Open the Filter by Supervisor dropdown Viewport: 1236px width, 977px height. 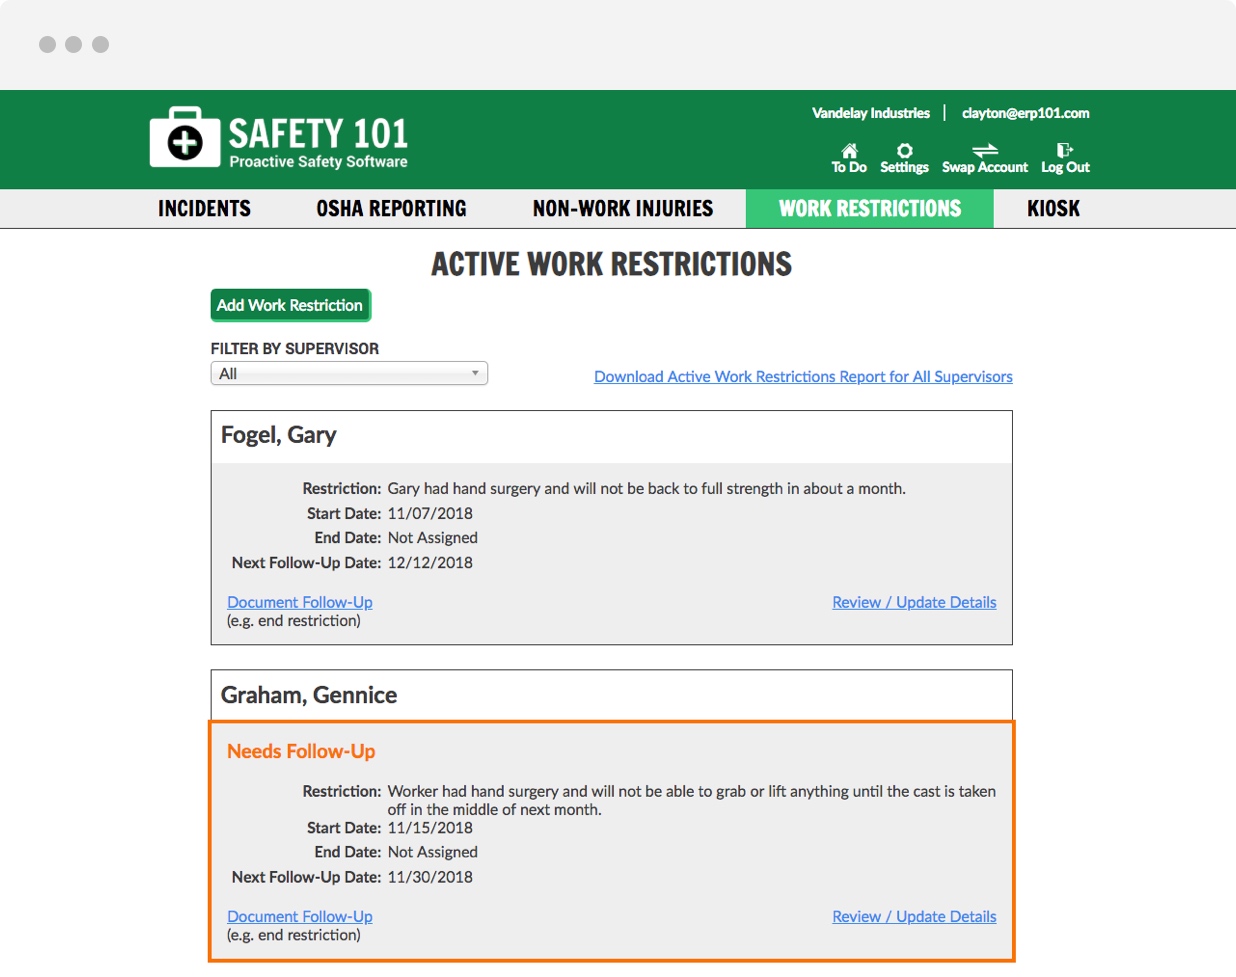point(349,374)
